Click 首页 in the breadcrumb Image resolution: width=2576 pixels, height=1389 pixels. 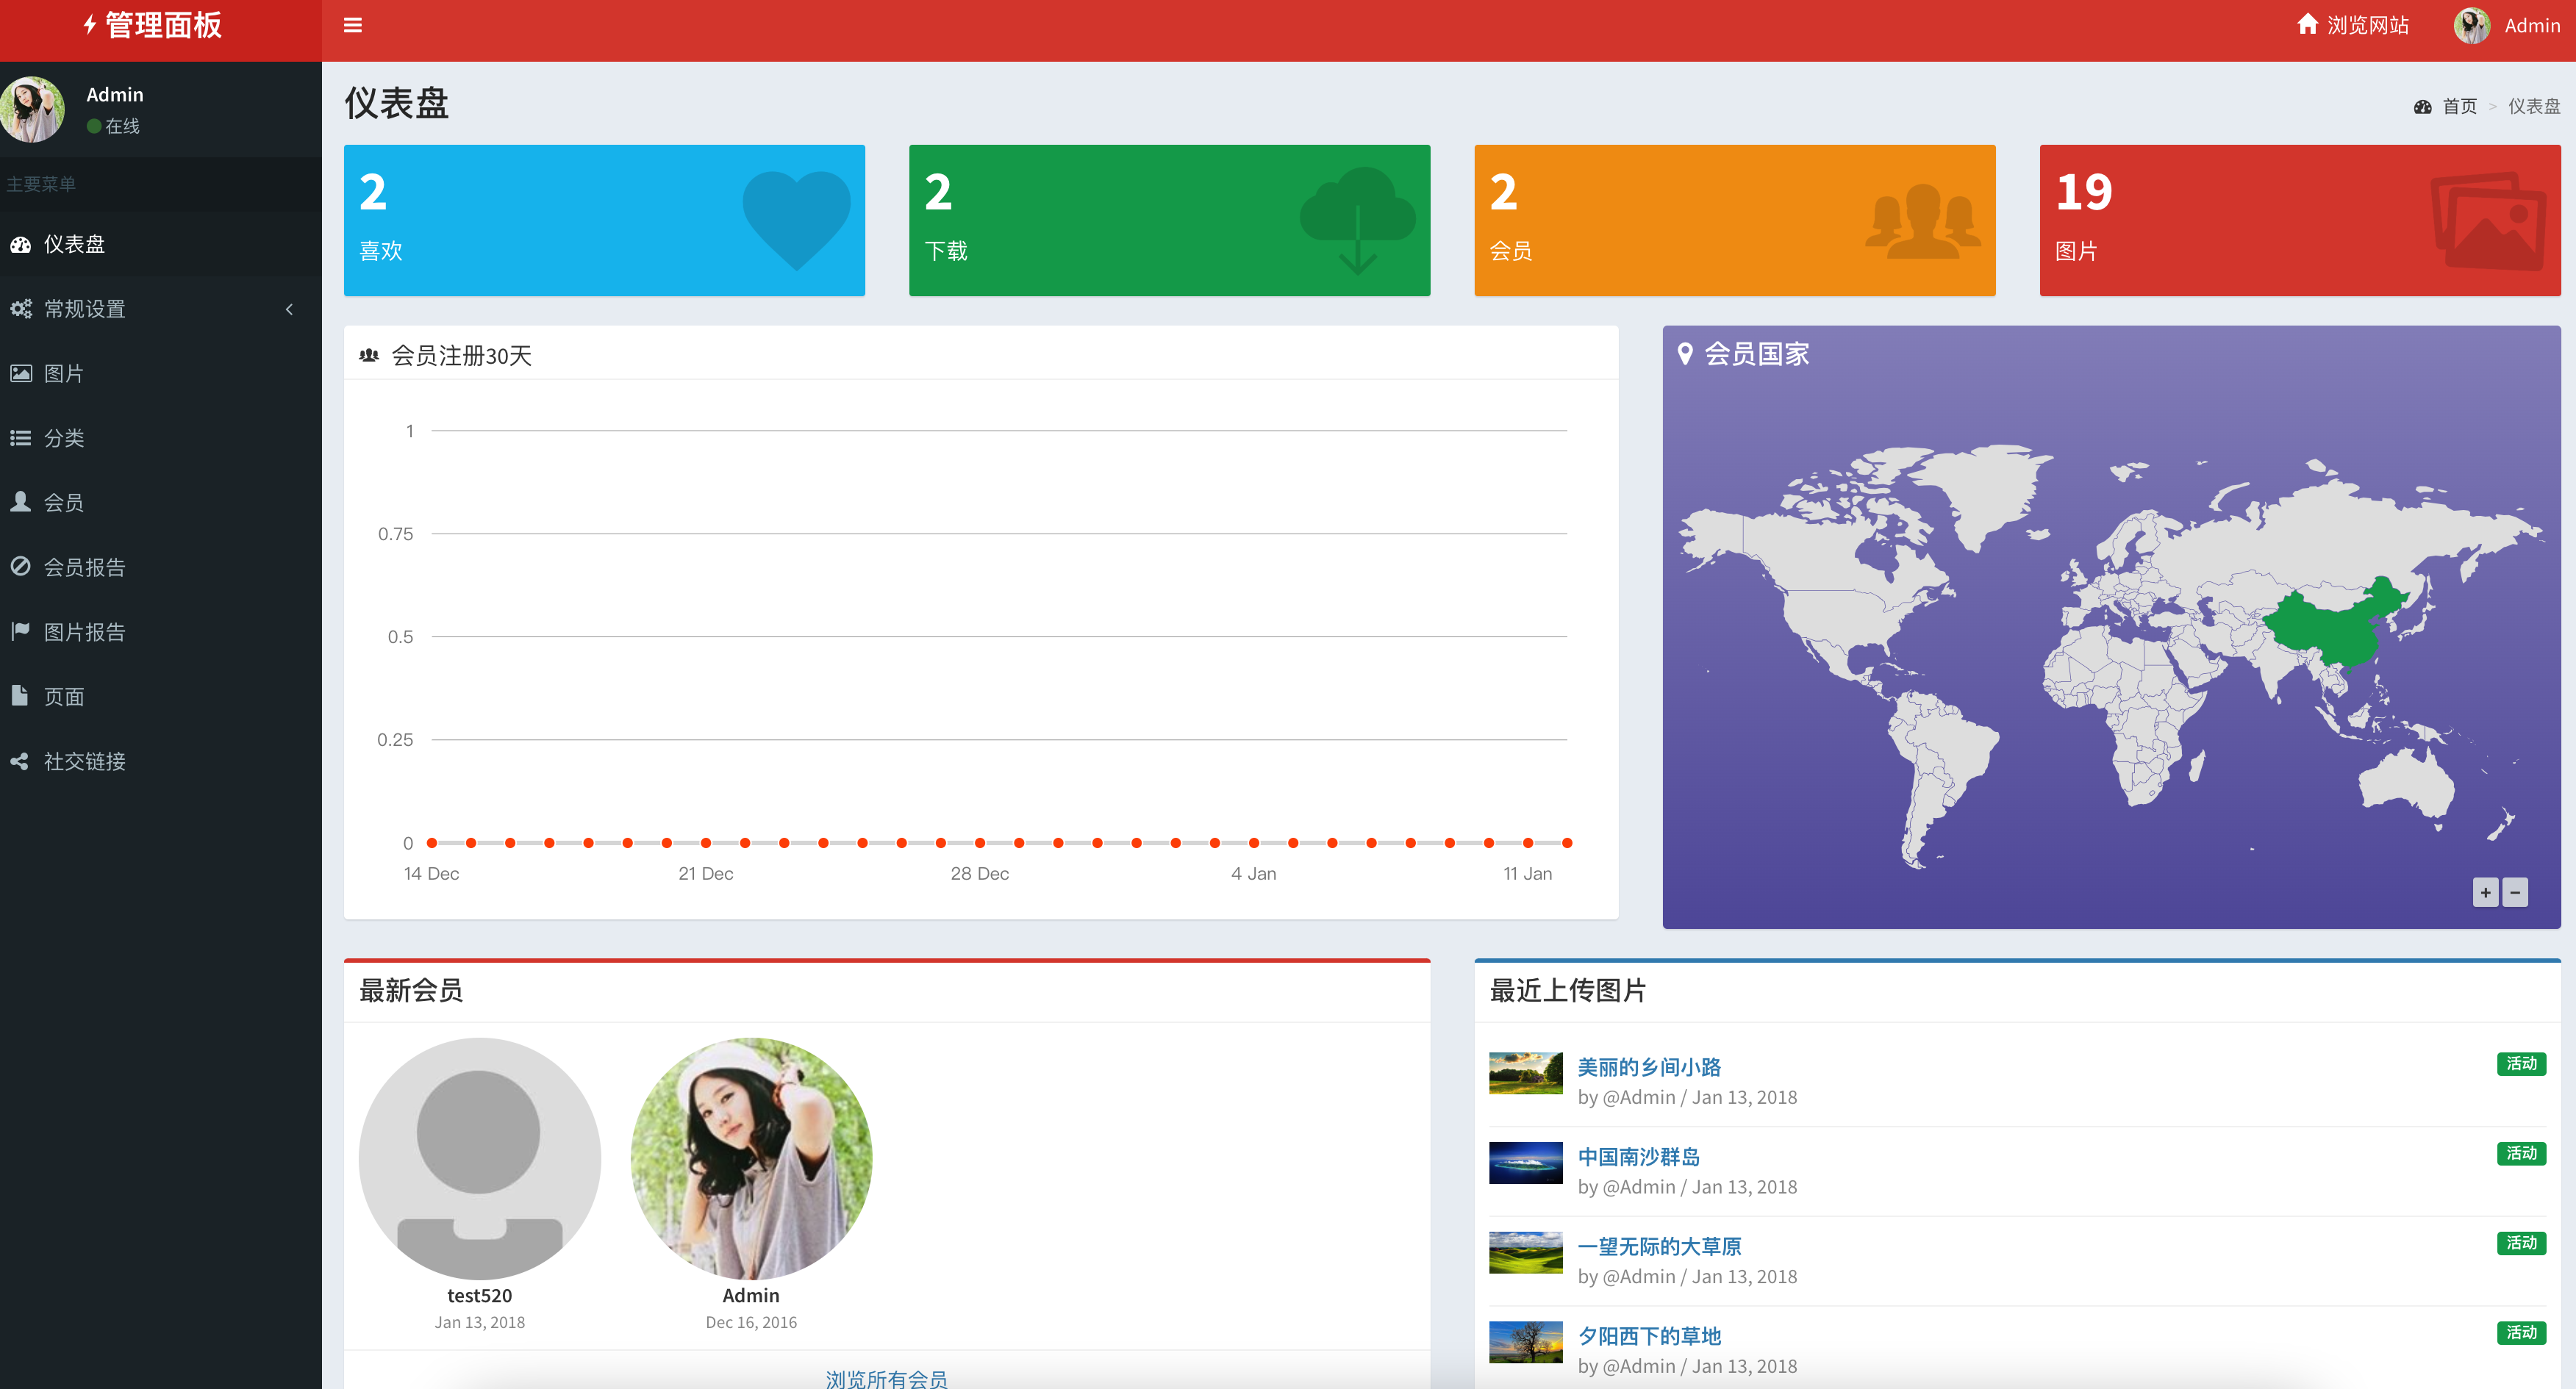point(2460,107)
